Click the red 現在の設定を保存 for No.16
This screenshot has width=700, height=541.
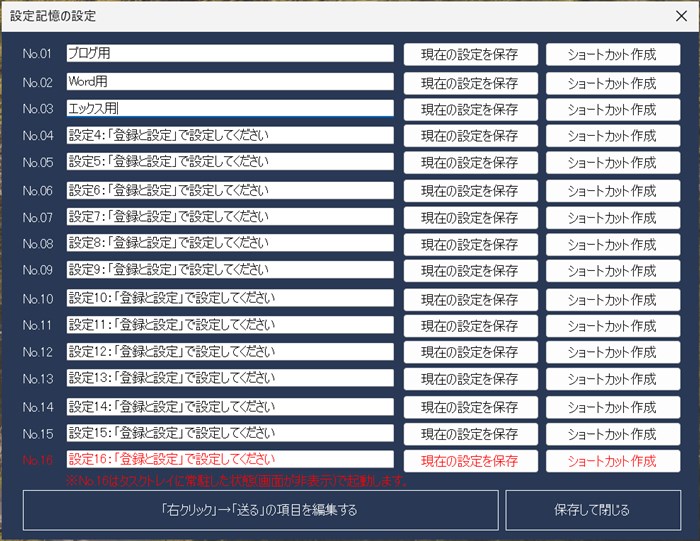point(471,461)
